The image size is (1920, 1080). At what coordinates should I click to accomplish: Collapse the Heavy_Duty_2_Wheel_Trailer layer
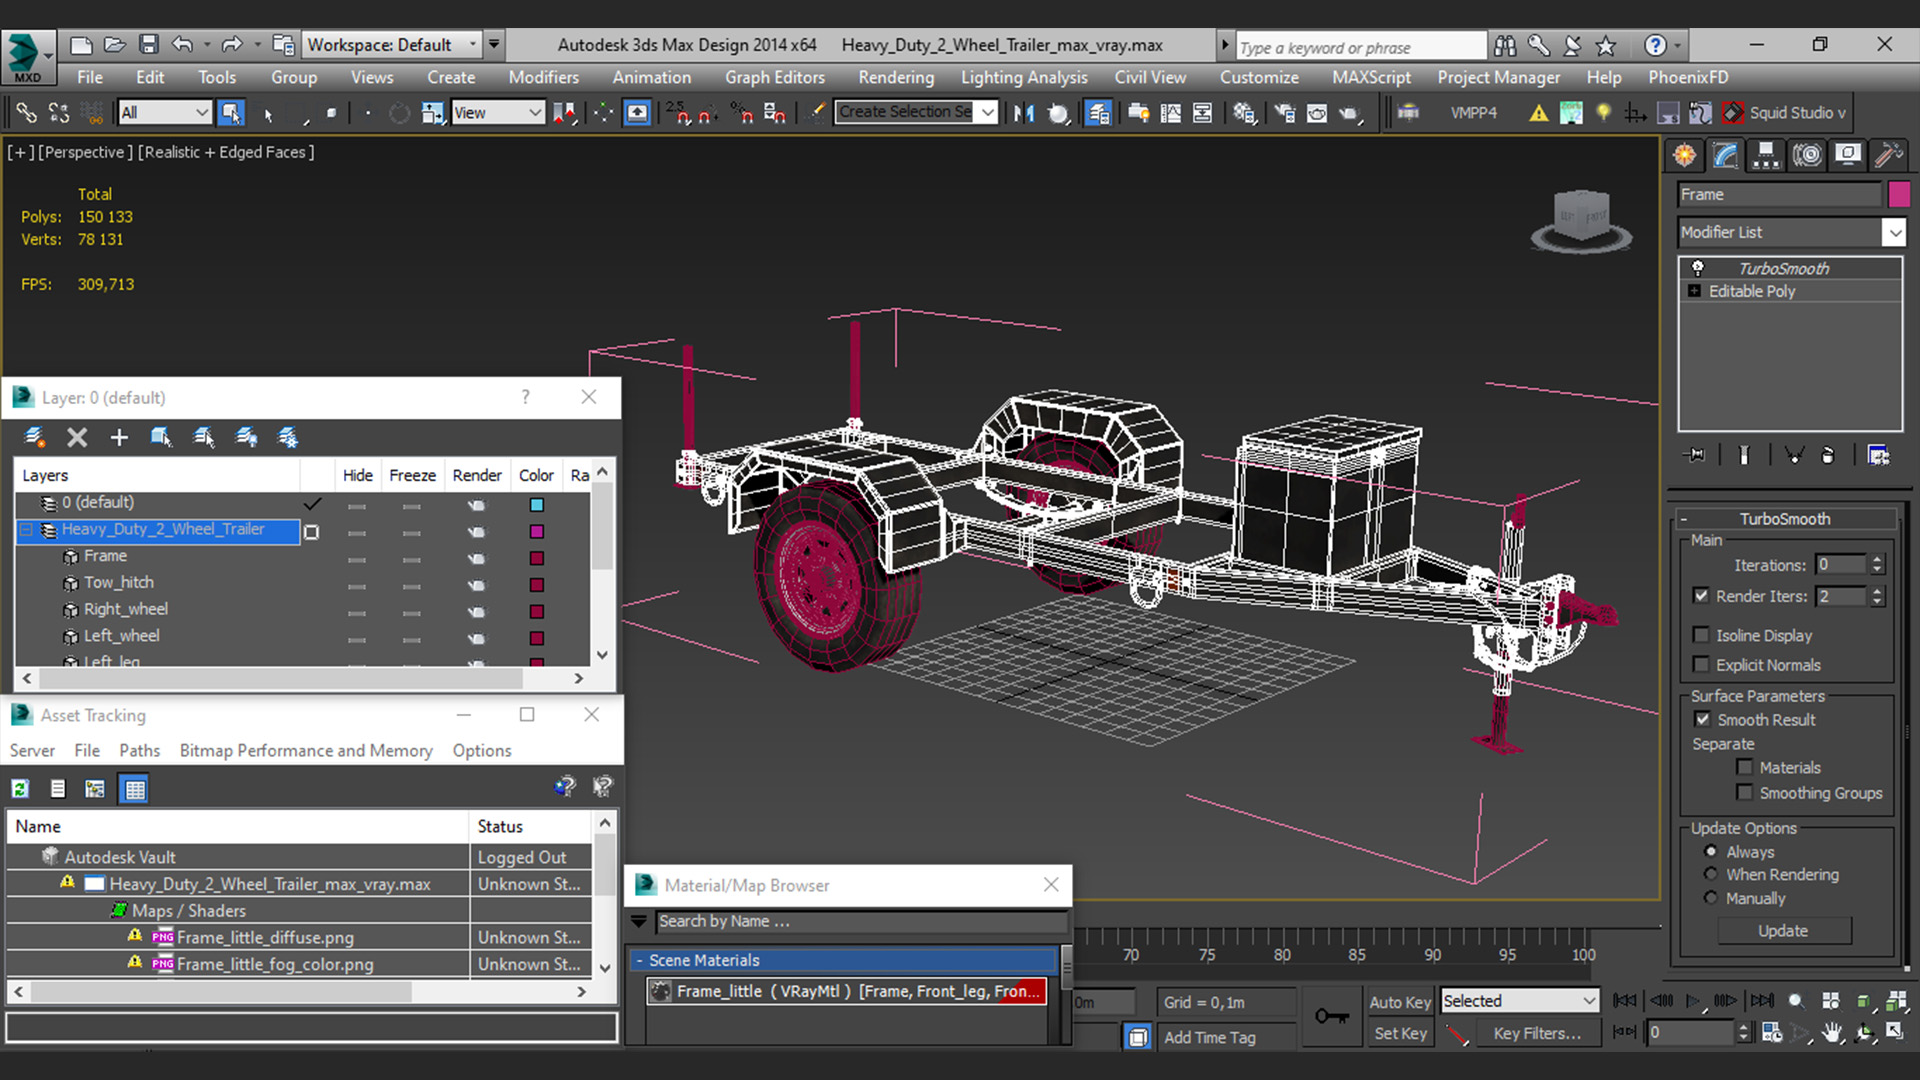tap(27, 530)
